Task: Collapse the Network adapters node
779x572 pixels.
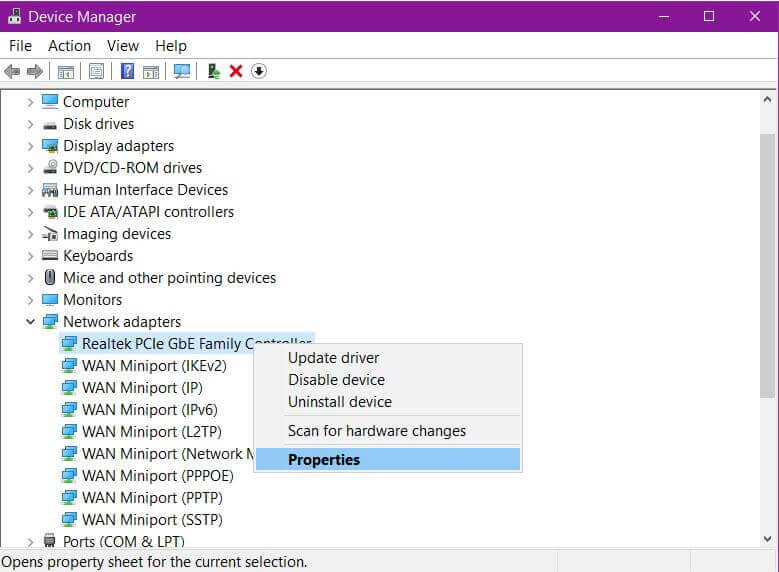Action: 30,322
